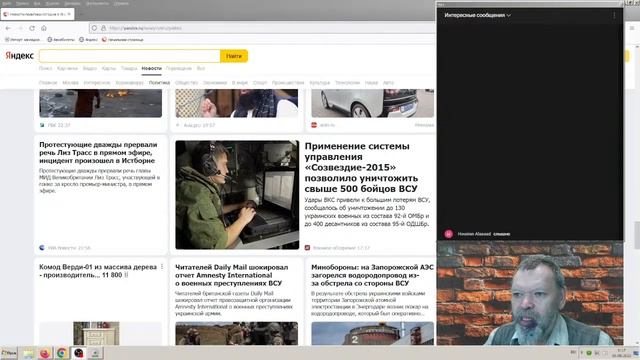
Task: Open the Авто news category
Action: pyautogui.click(x=388, y=83)
